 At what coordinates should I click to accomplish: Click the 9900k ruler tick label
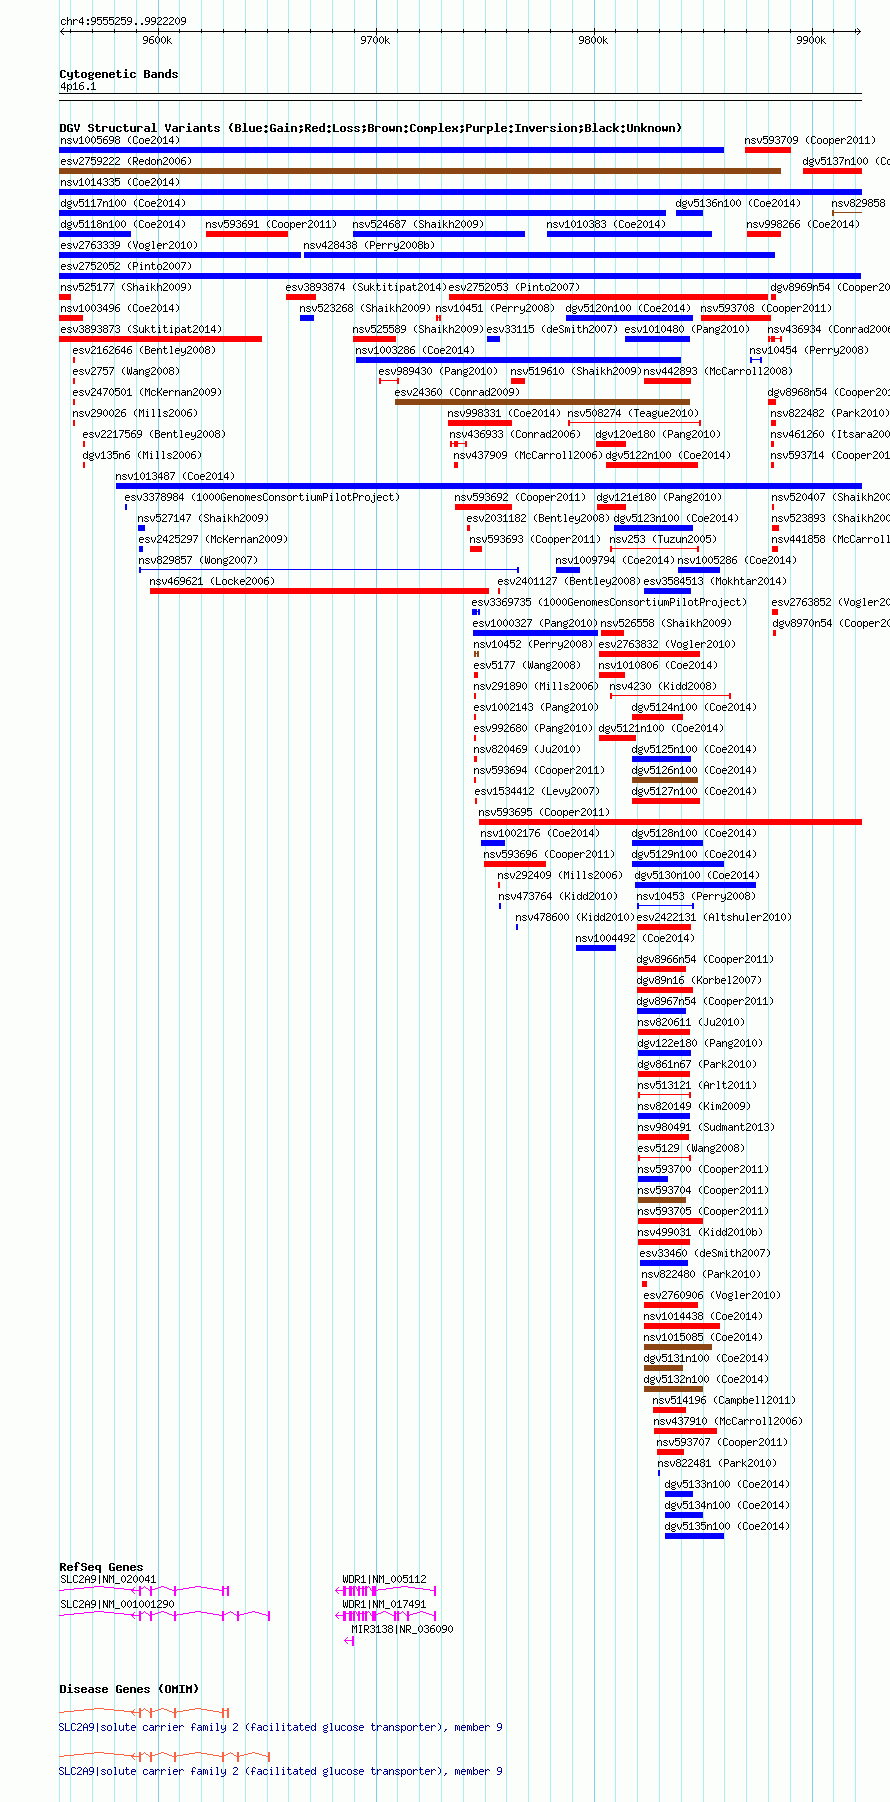(811, 41)
